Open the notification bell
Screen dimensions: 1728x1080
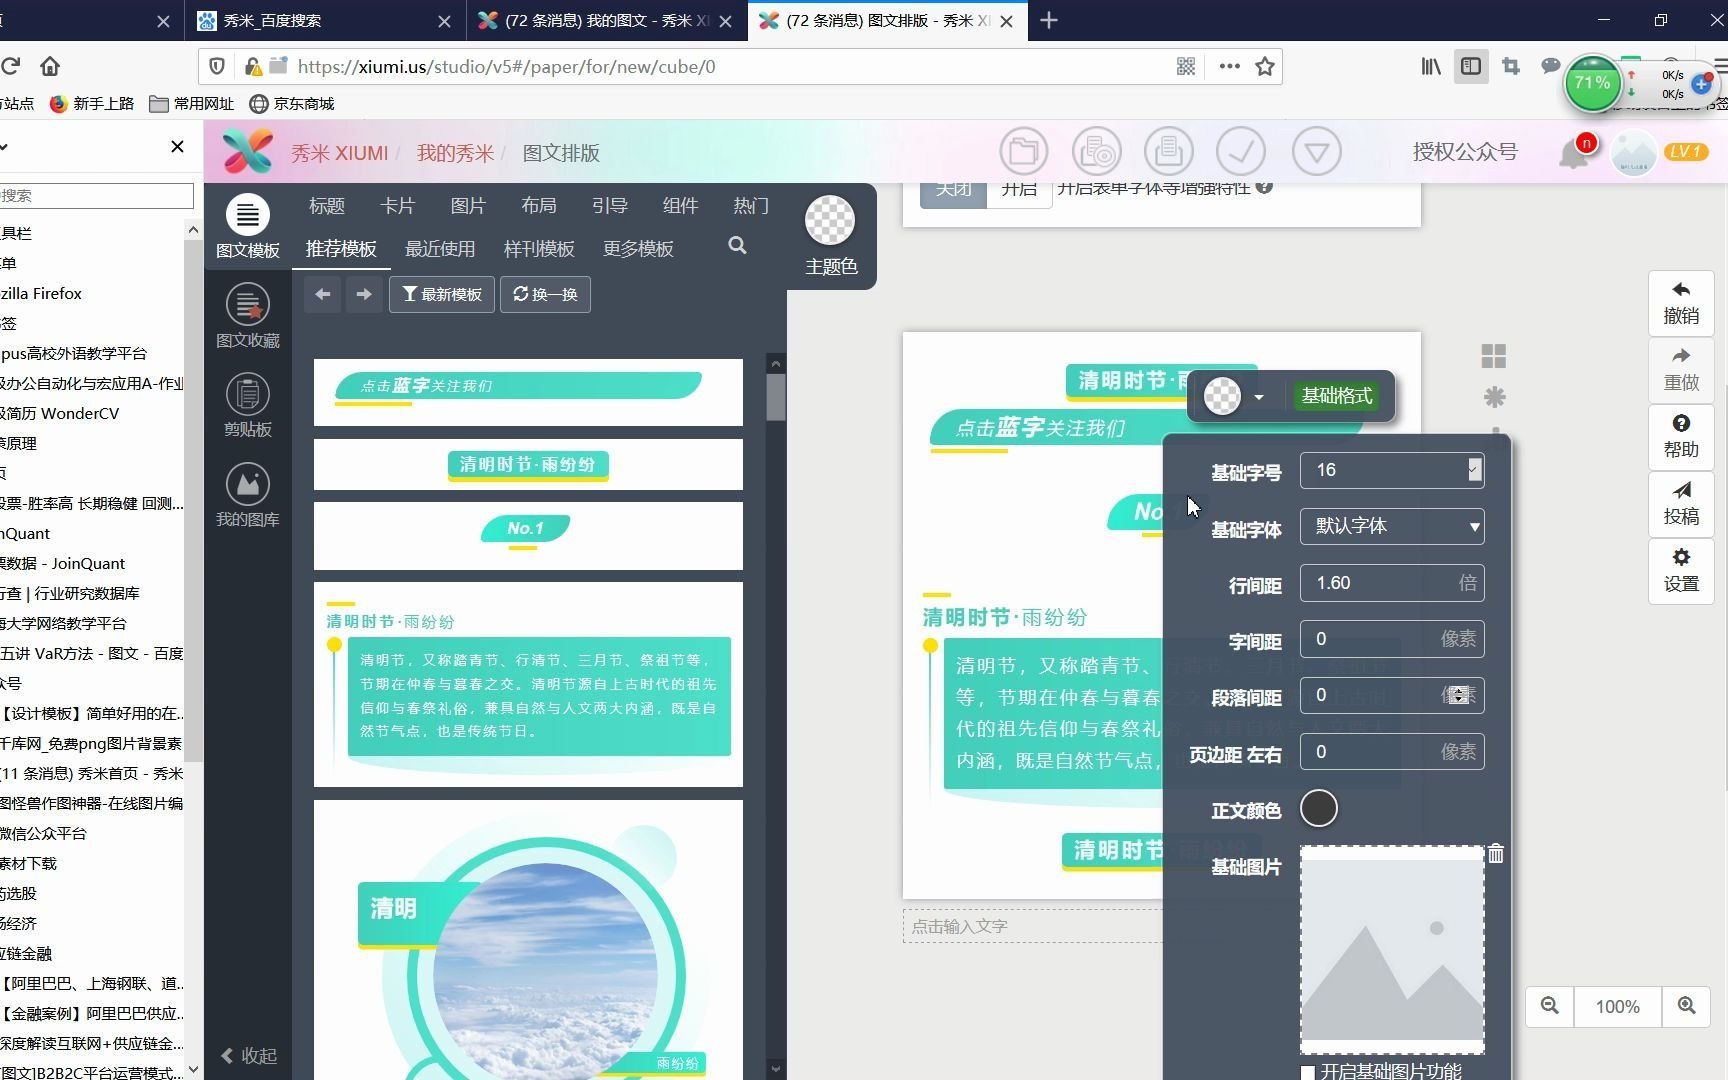[x=1574, y=153]
